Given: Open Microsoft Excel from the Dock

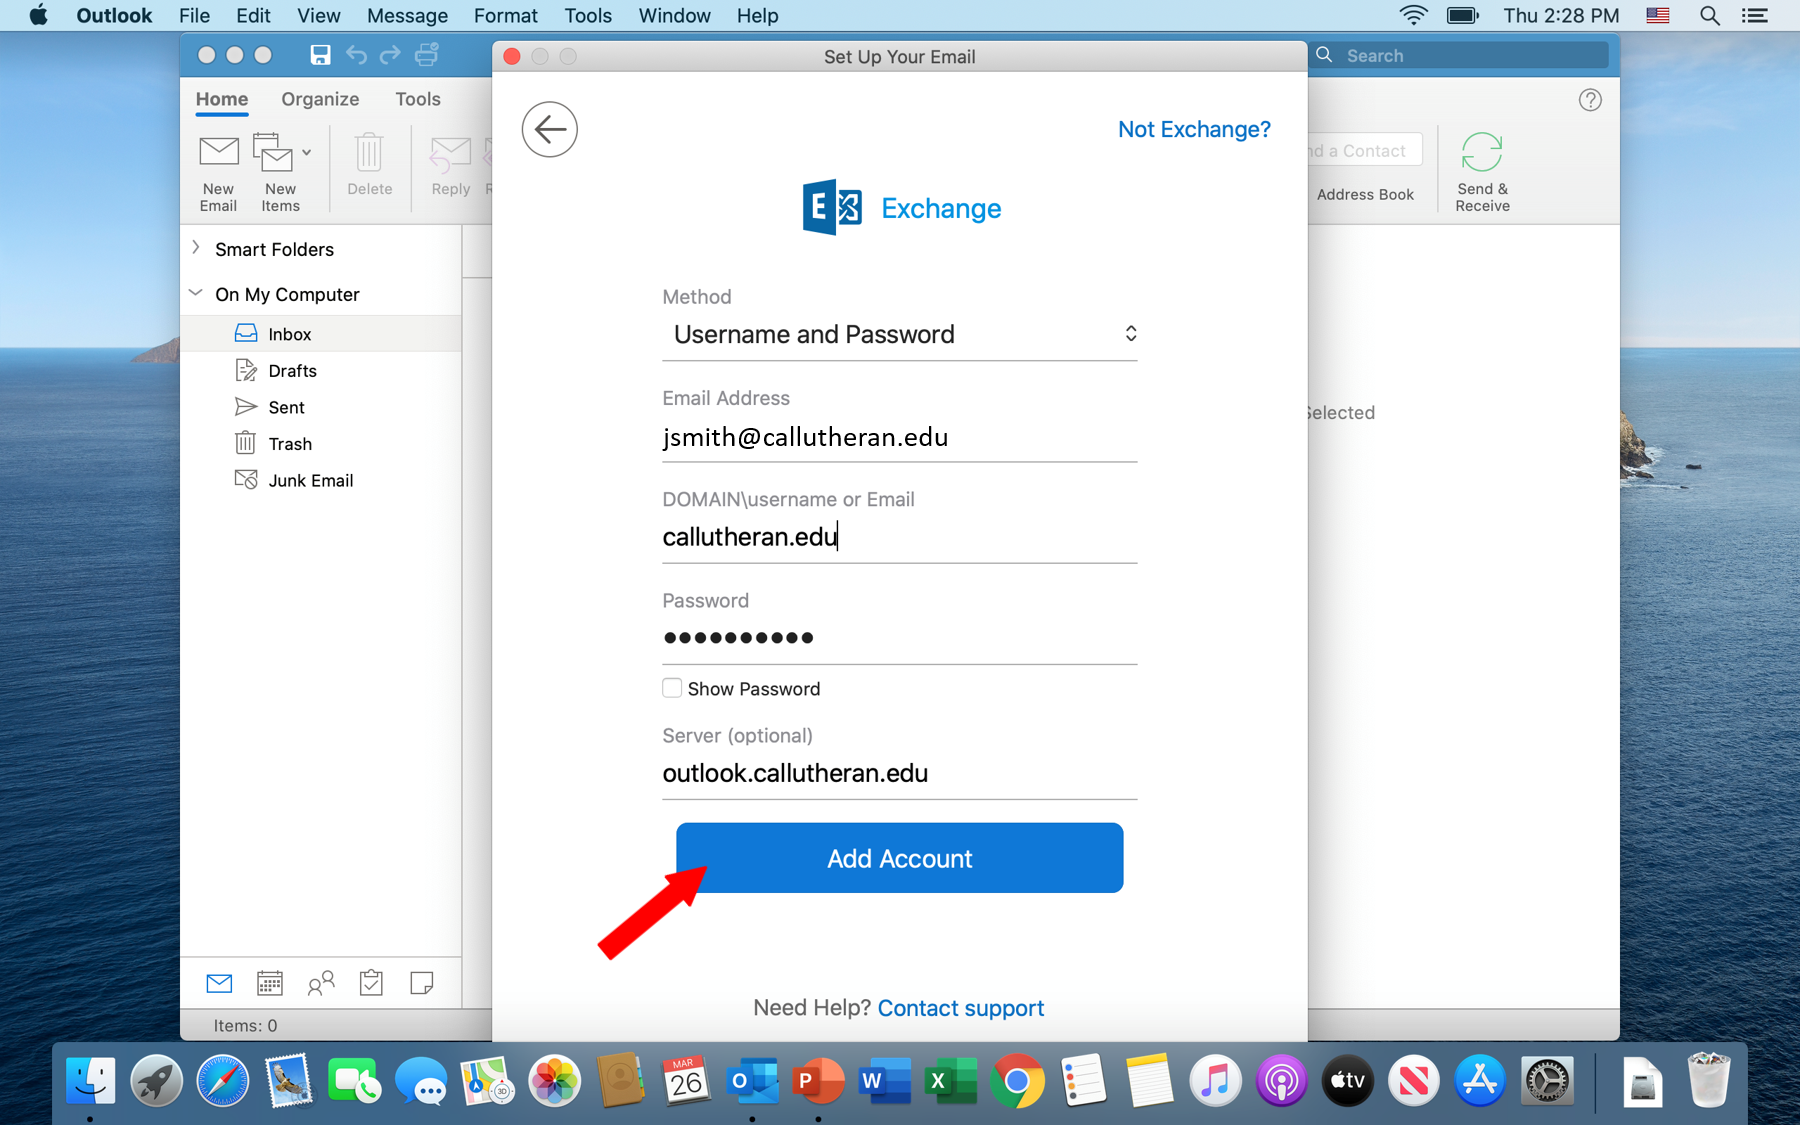Looking at the screenshot, I should [950, 1081].
